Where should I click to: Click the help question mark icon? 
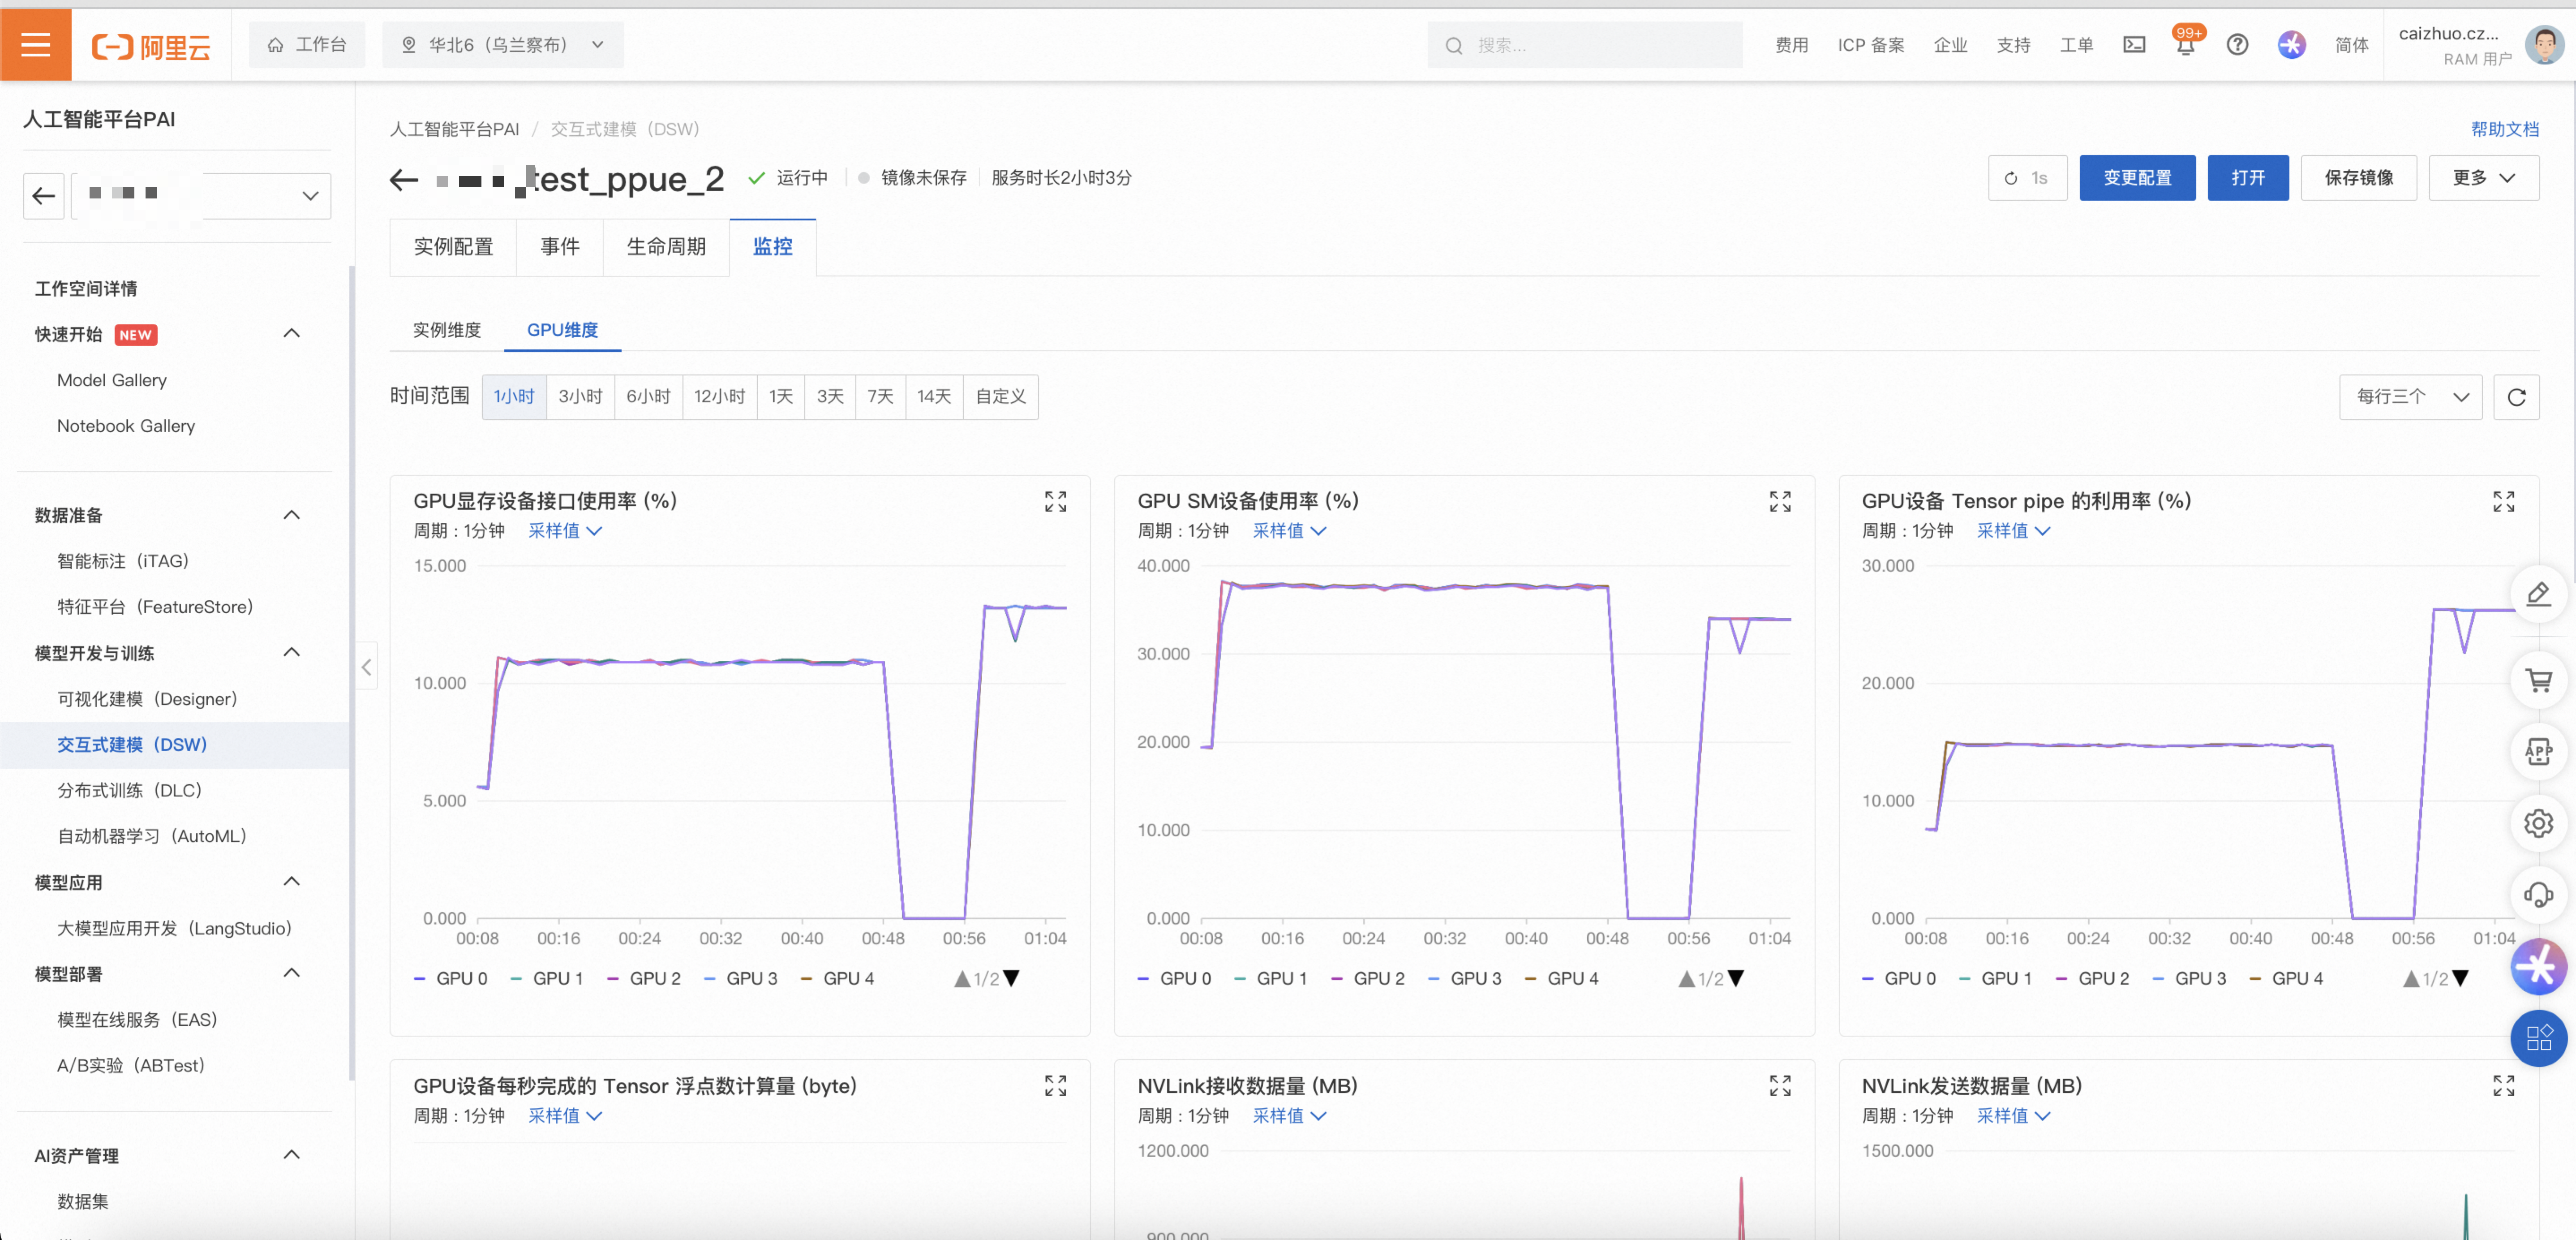click(x=2237, y=45)
